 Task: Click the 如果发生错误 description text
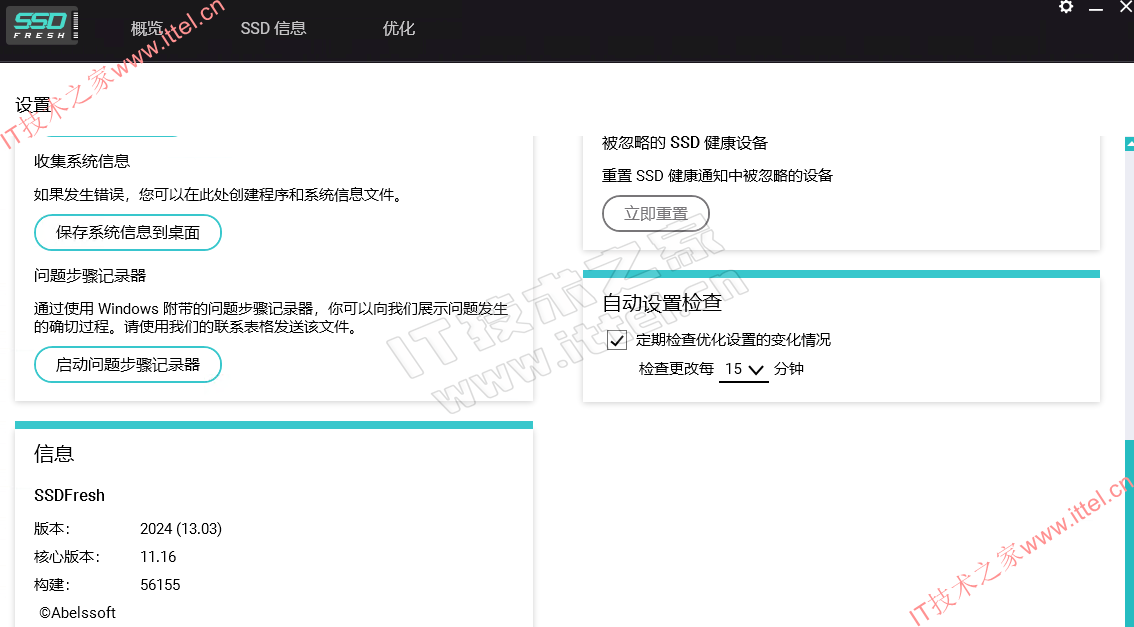coord(218,195)
